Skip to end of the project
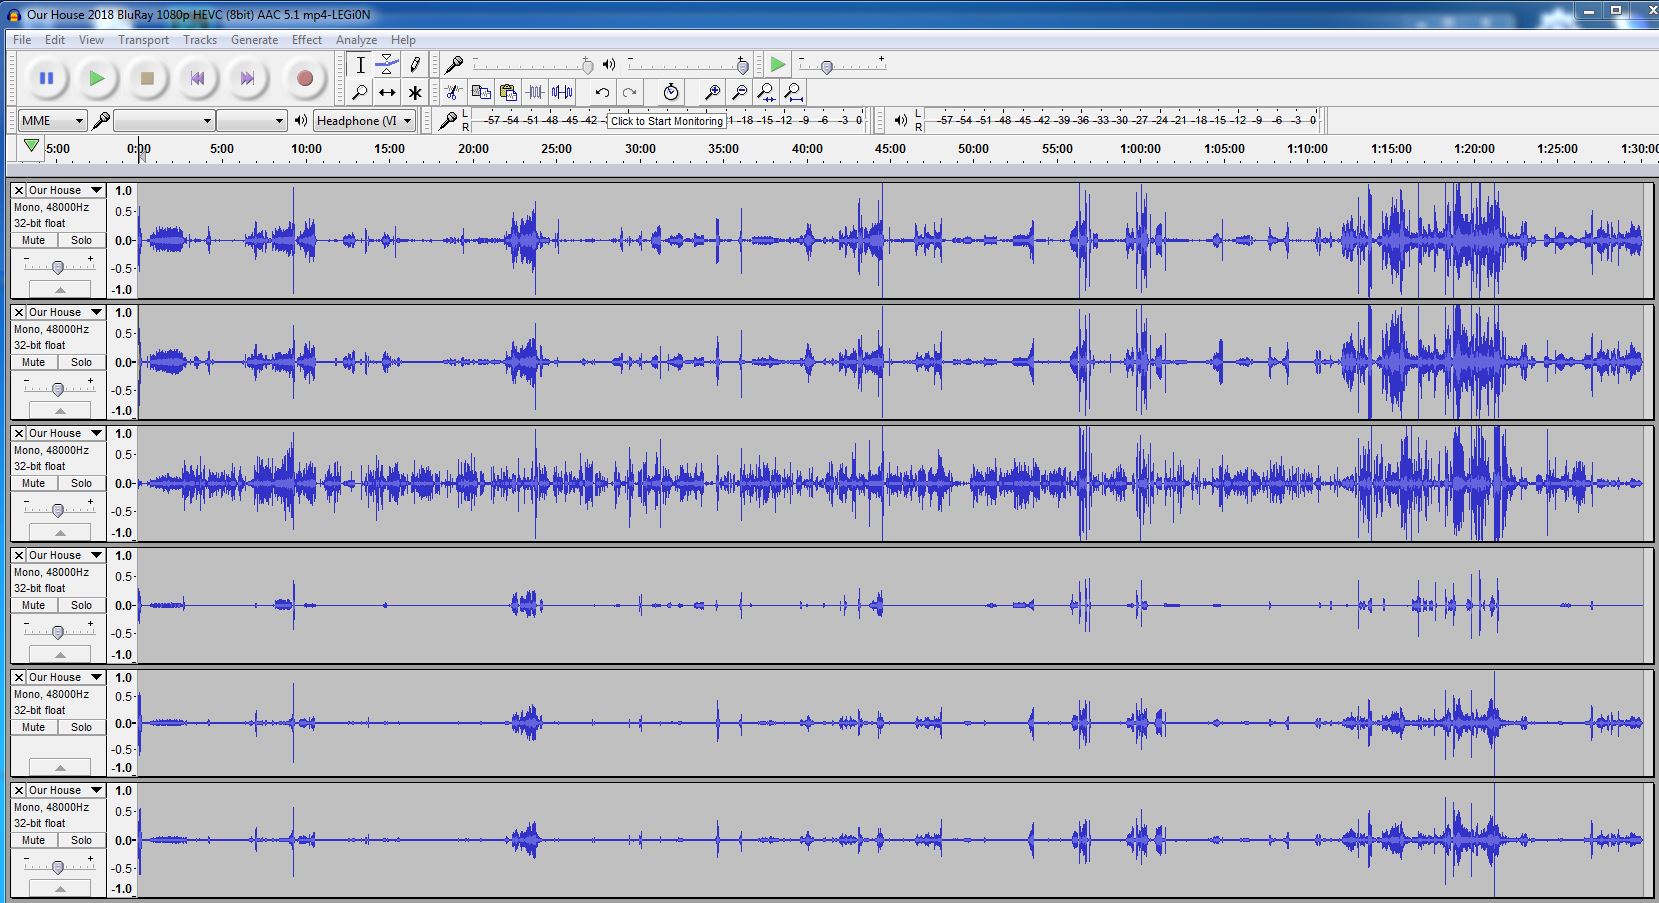 click(x=247, y=78)
